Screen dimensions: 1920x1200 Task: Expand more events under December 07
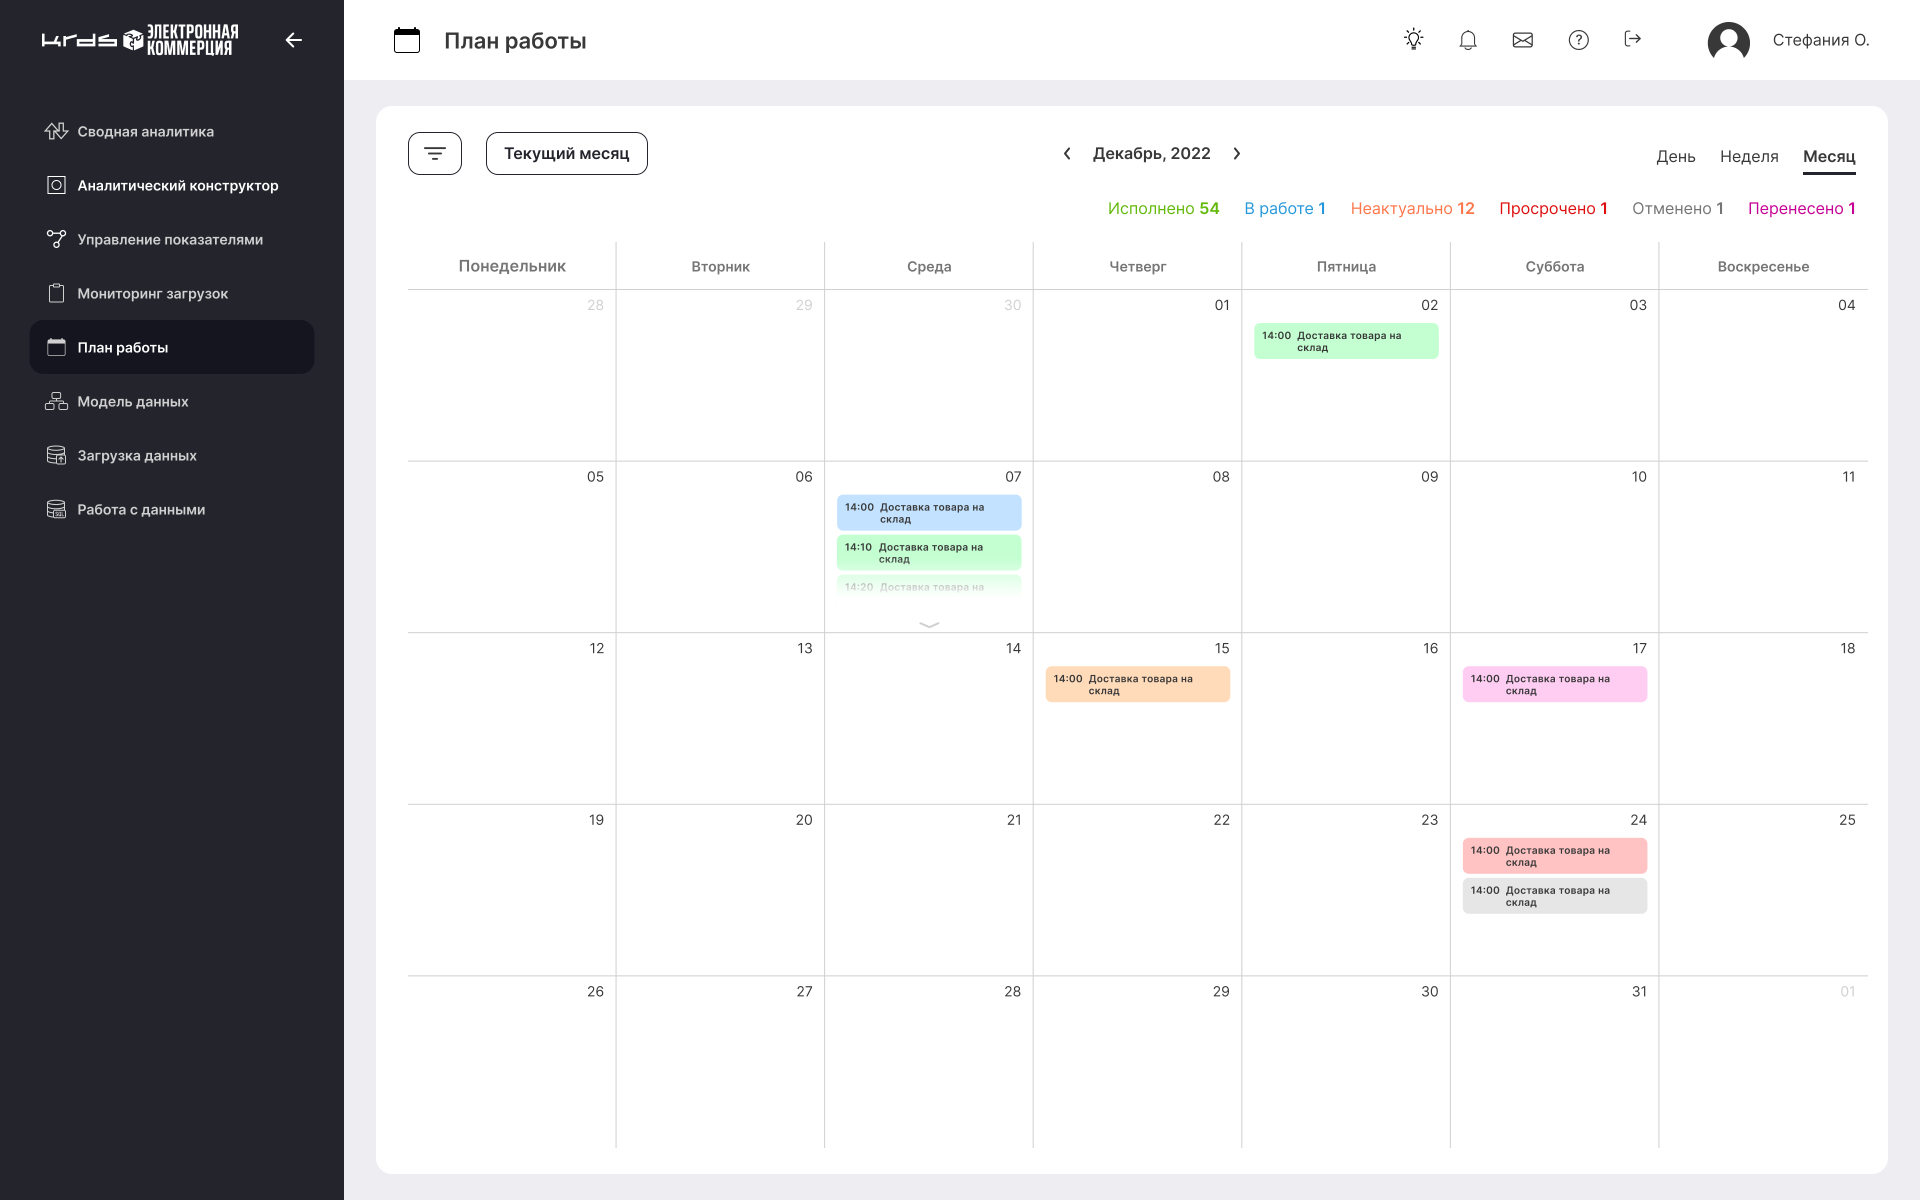pos(929,624)
